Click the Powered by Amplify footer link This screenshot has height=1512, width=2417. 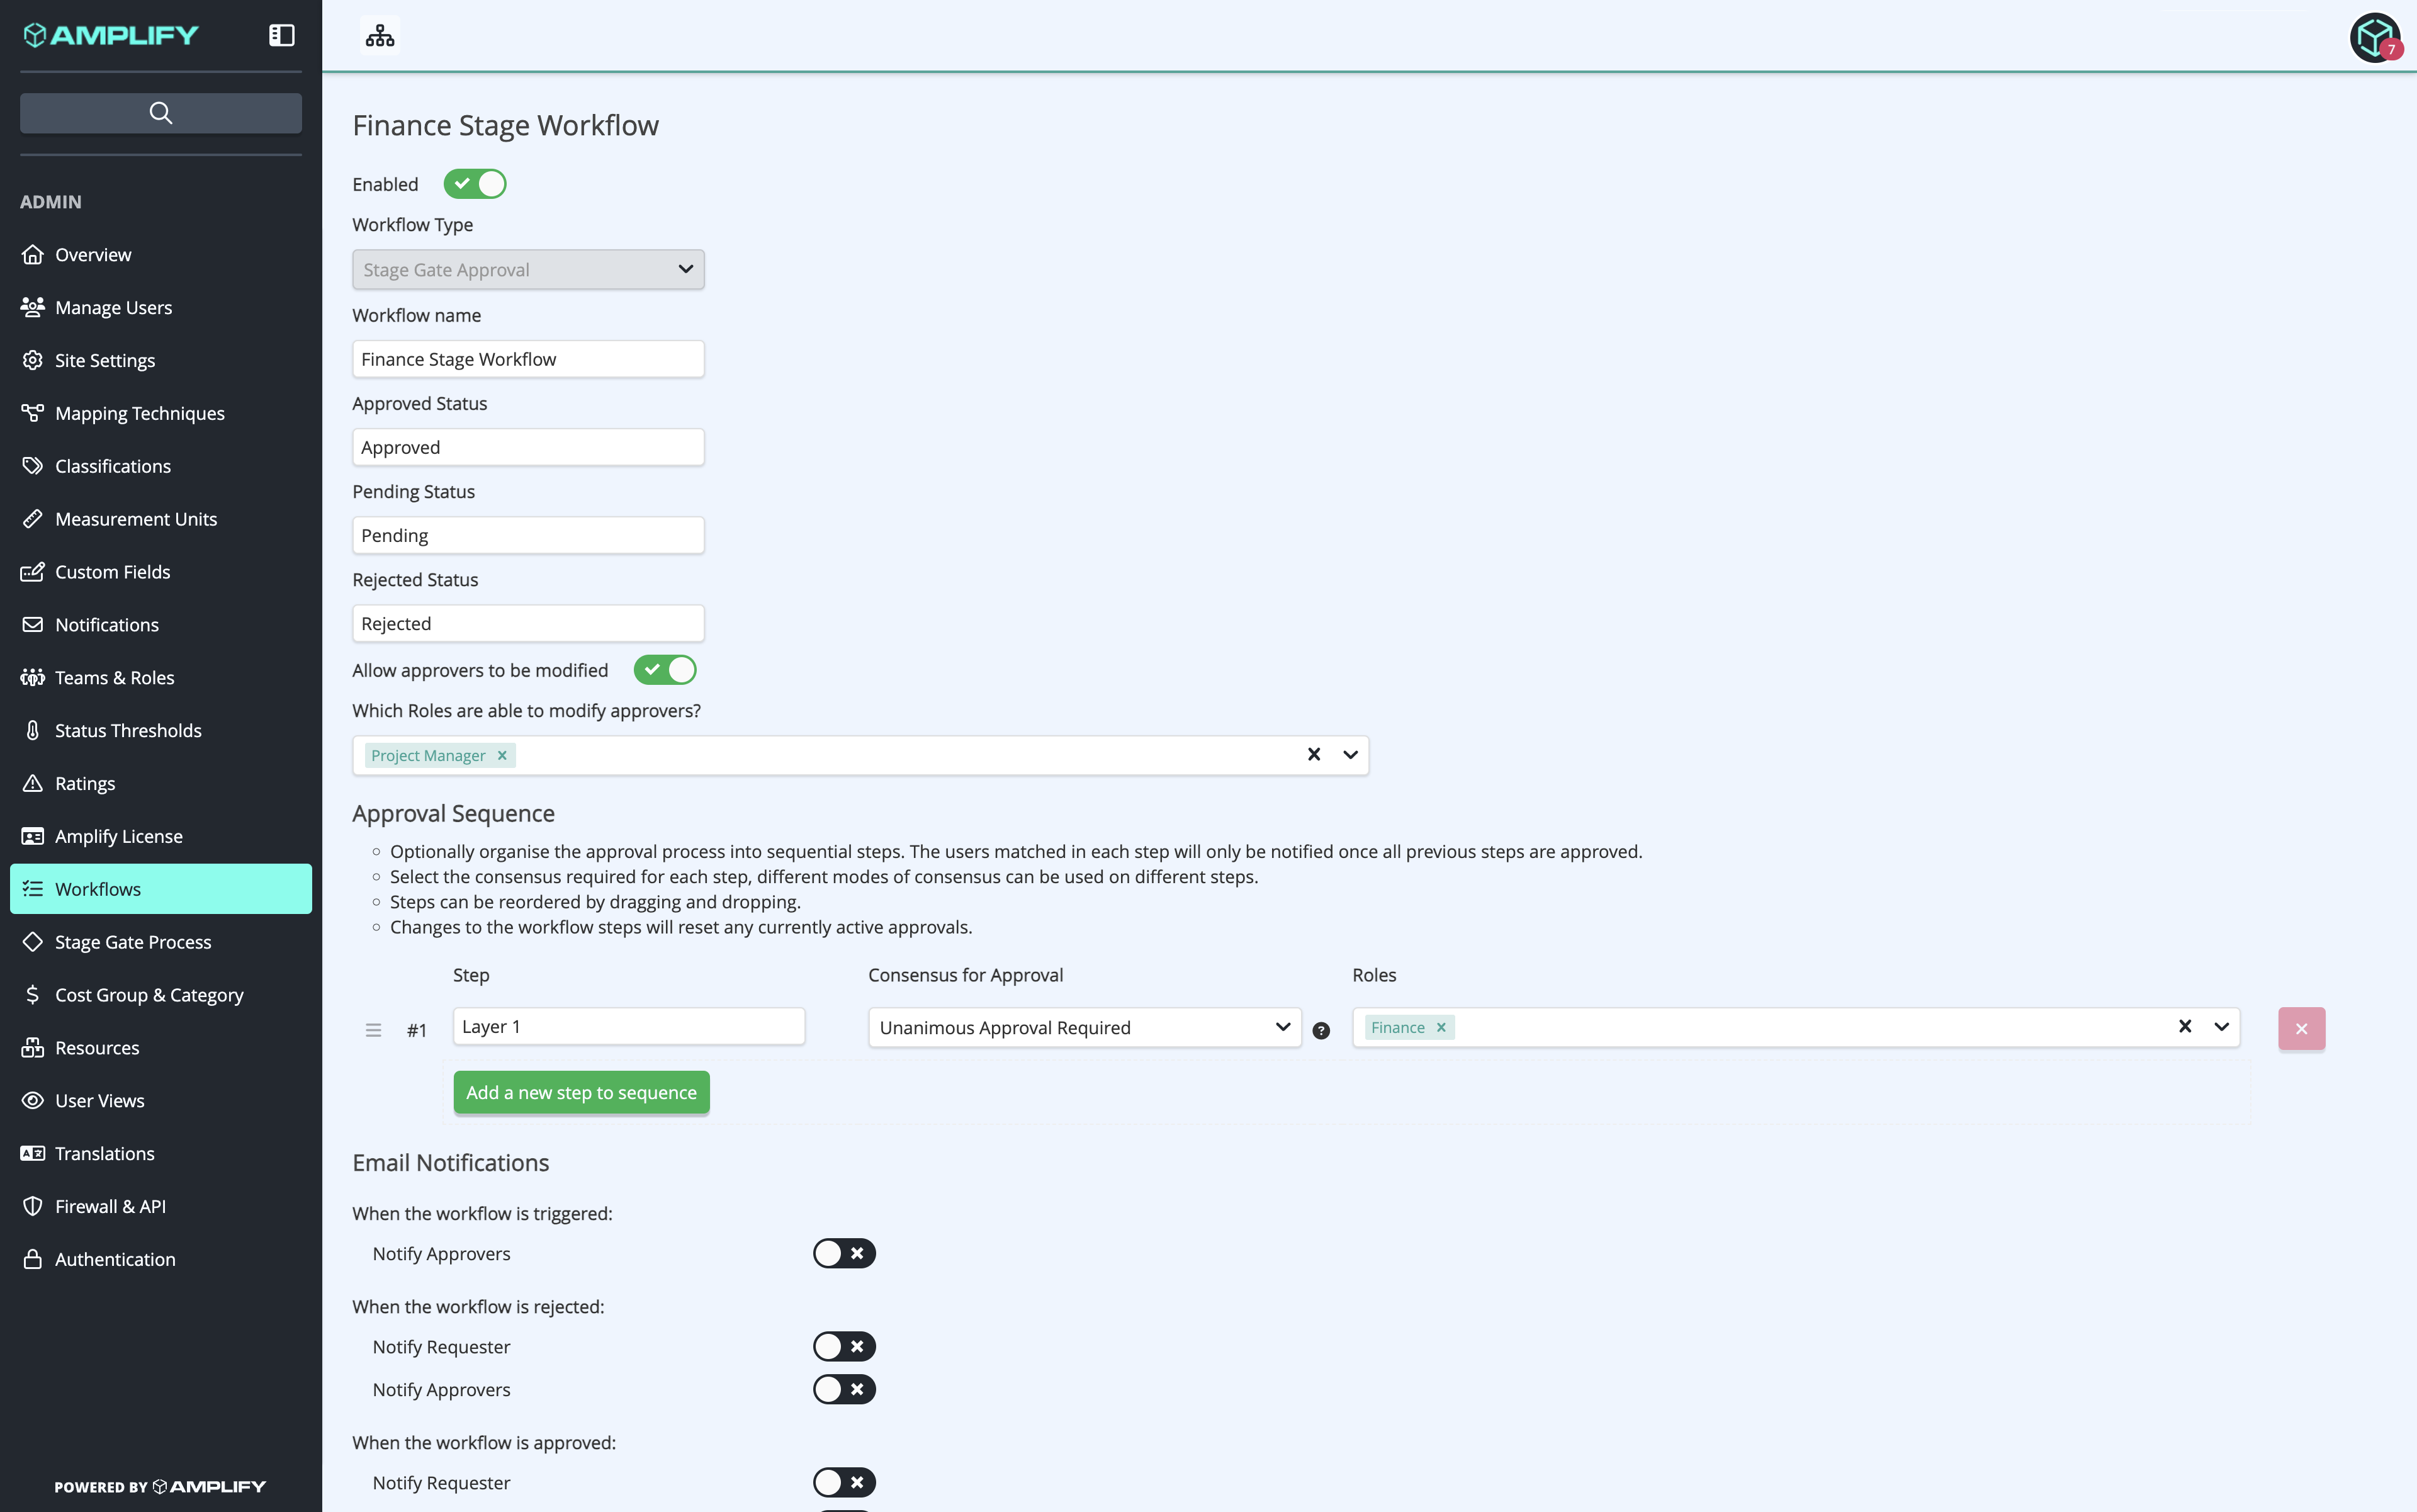[x=160, y=1487]
